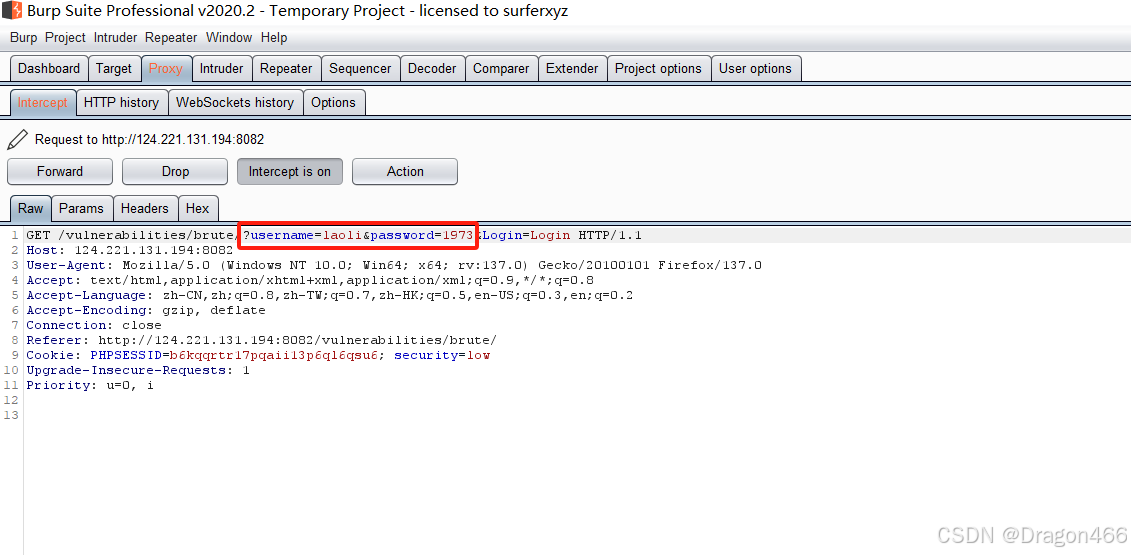Click the Accept-Language header line

(330, 295)
